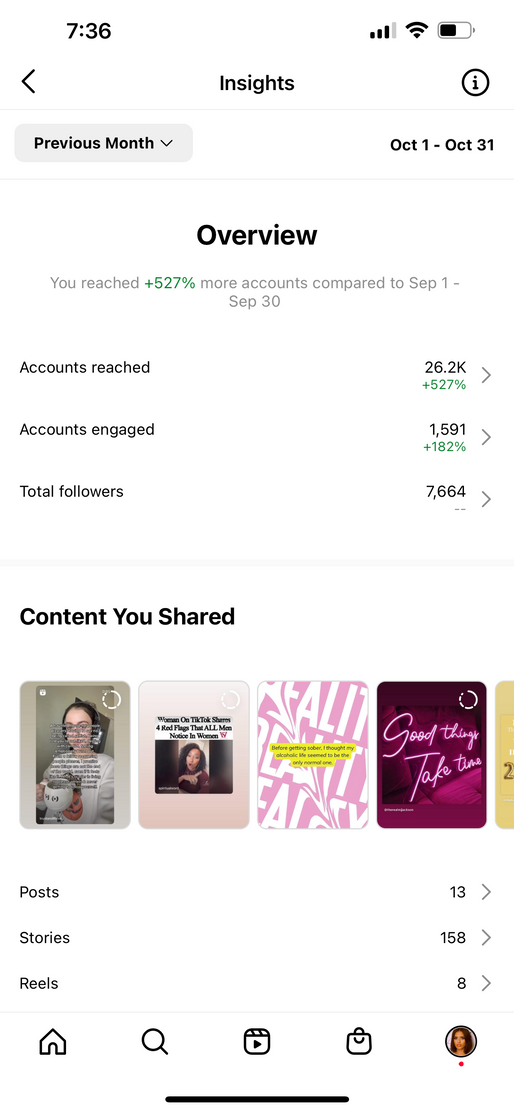Go to the Home tab icon
The image size is (514, 1112).
(53, 1042)
